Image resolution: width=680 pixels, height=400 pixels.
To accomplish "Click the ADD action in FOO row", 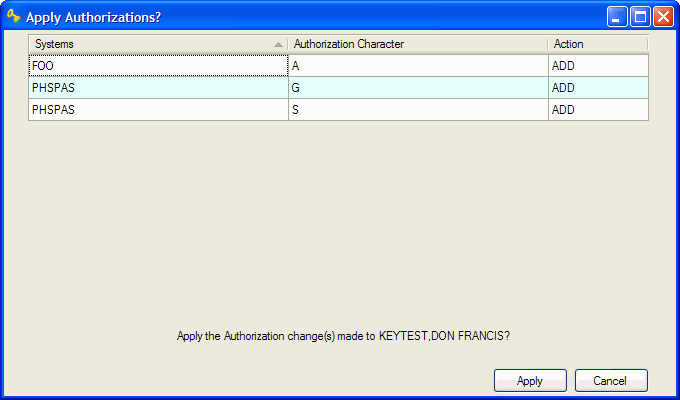I will pos(597,66).
